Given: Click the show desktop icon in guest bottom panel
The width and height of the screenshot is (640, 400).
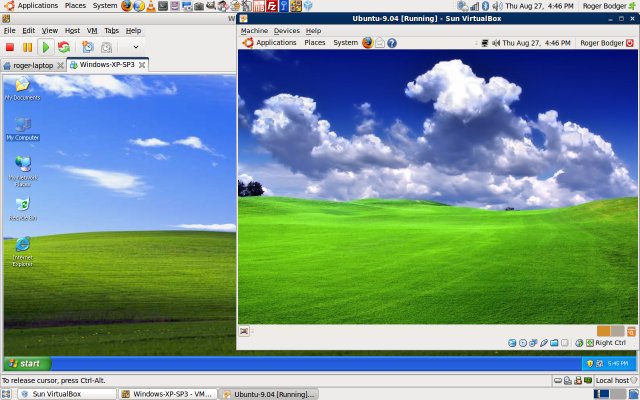Looking at the screenshot, I should pos(244,331).
